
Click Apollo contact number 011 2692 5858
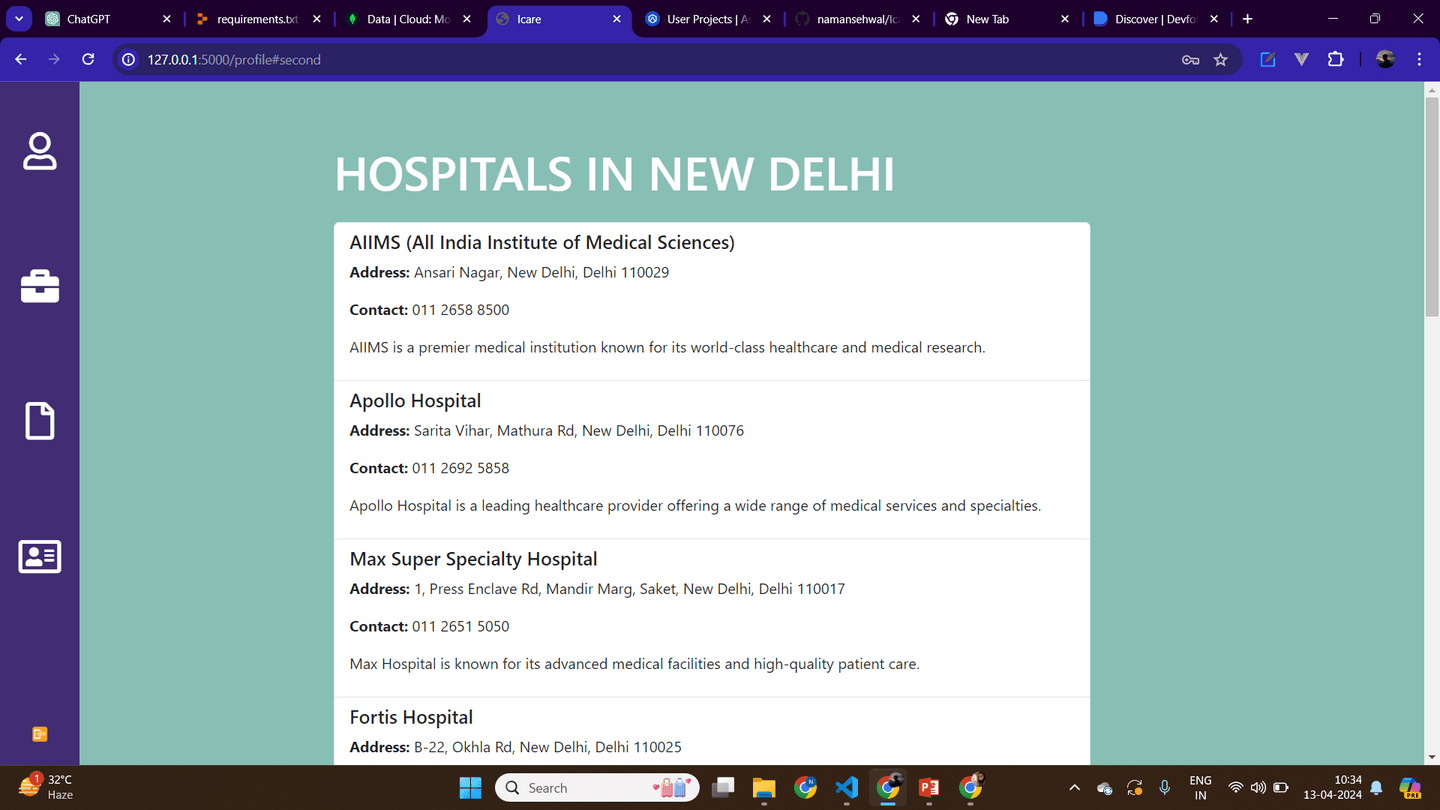pos(461,468)
